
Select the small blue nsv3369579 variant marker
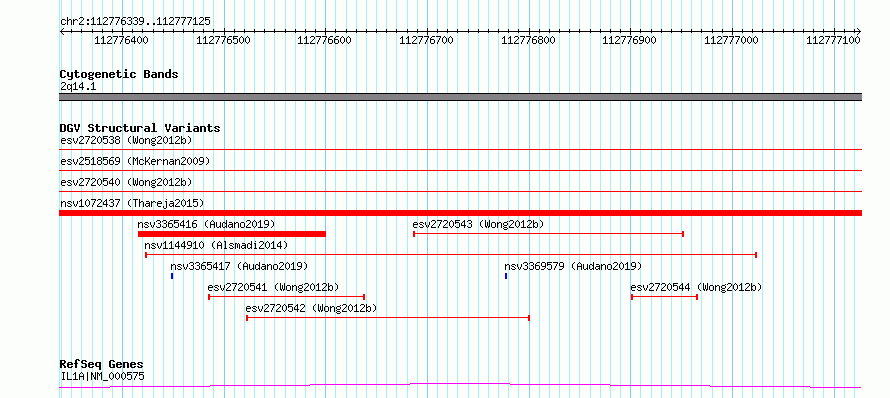[x=506, y=276]
